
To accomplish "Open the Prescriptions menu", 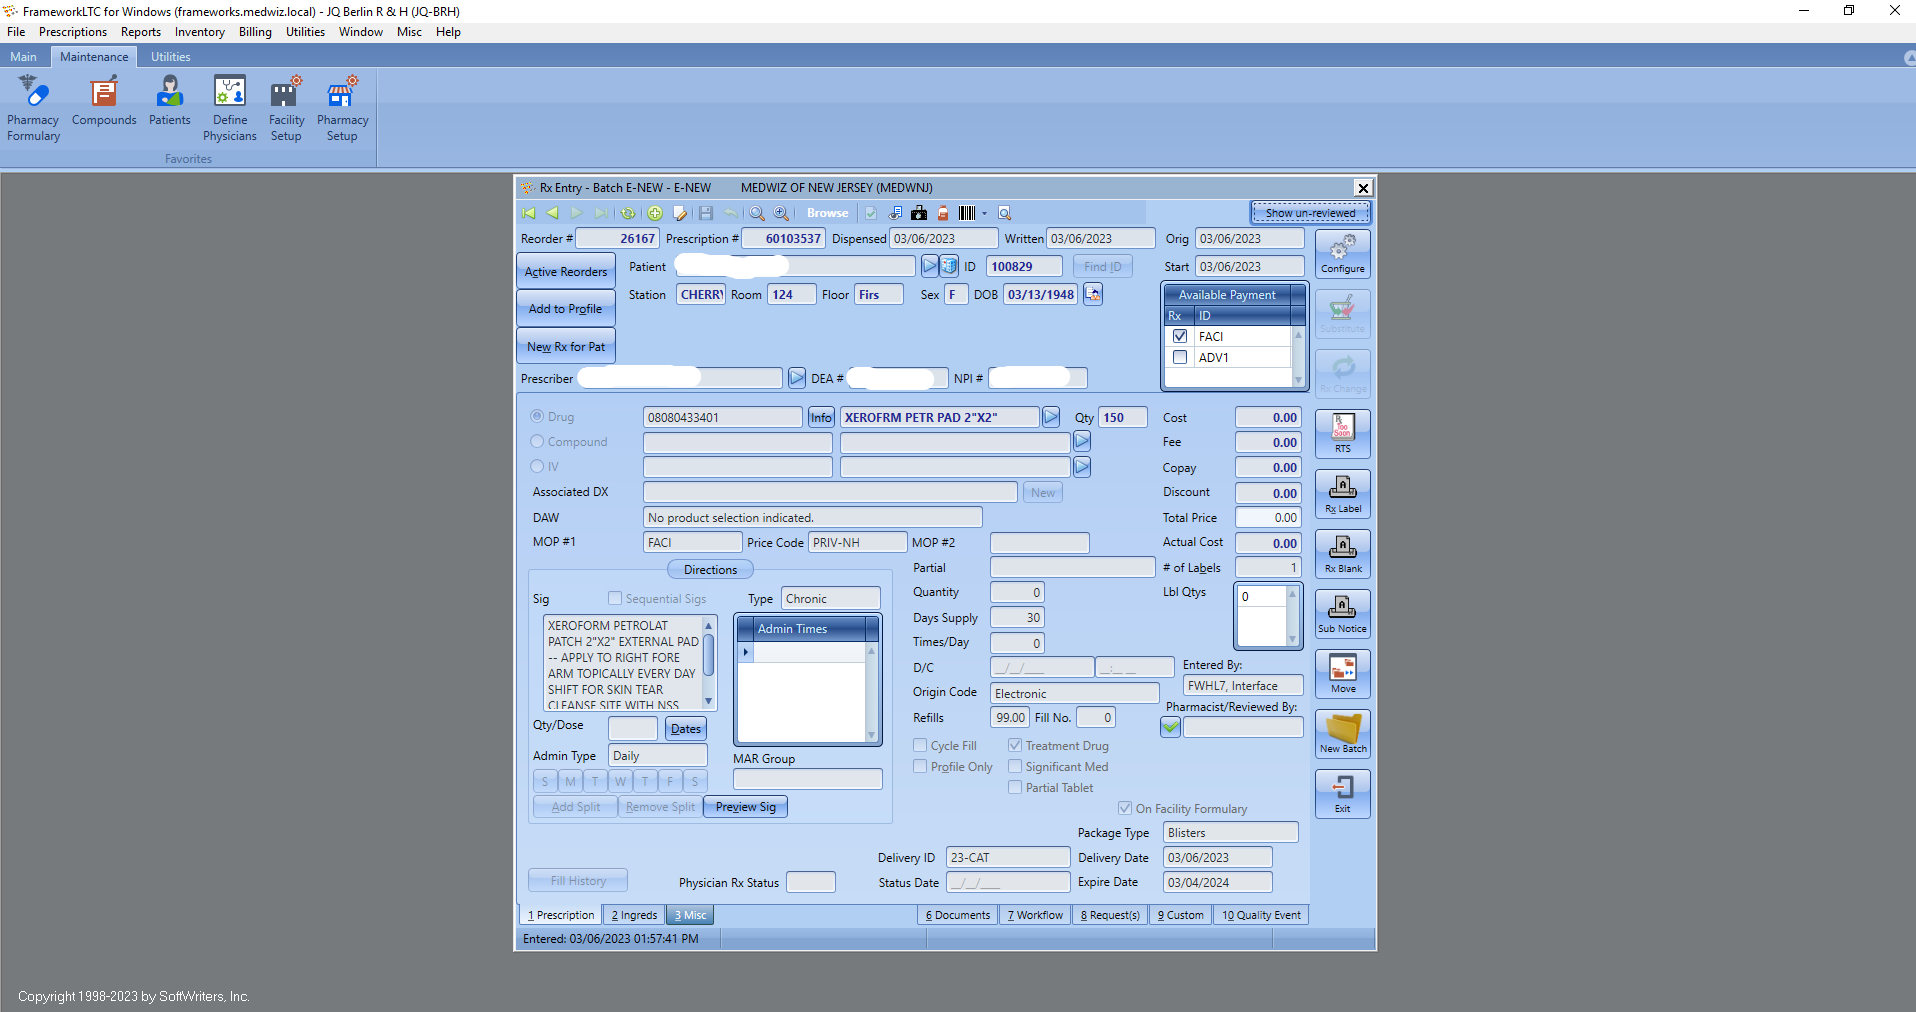I will (x=73, y=32).
